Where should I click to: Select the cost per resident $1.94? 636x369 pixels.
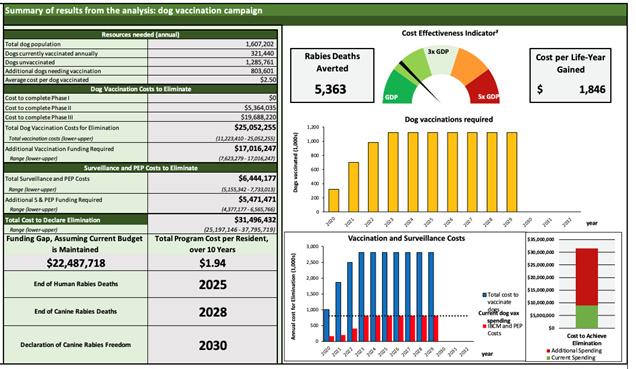click(x=212, y=263)
